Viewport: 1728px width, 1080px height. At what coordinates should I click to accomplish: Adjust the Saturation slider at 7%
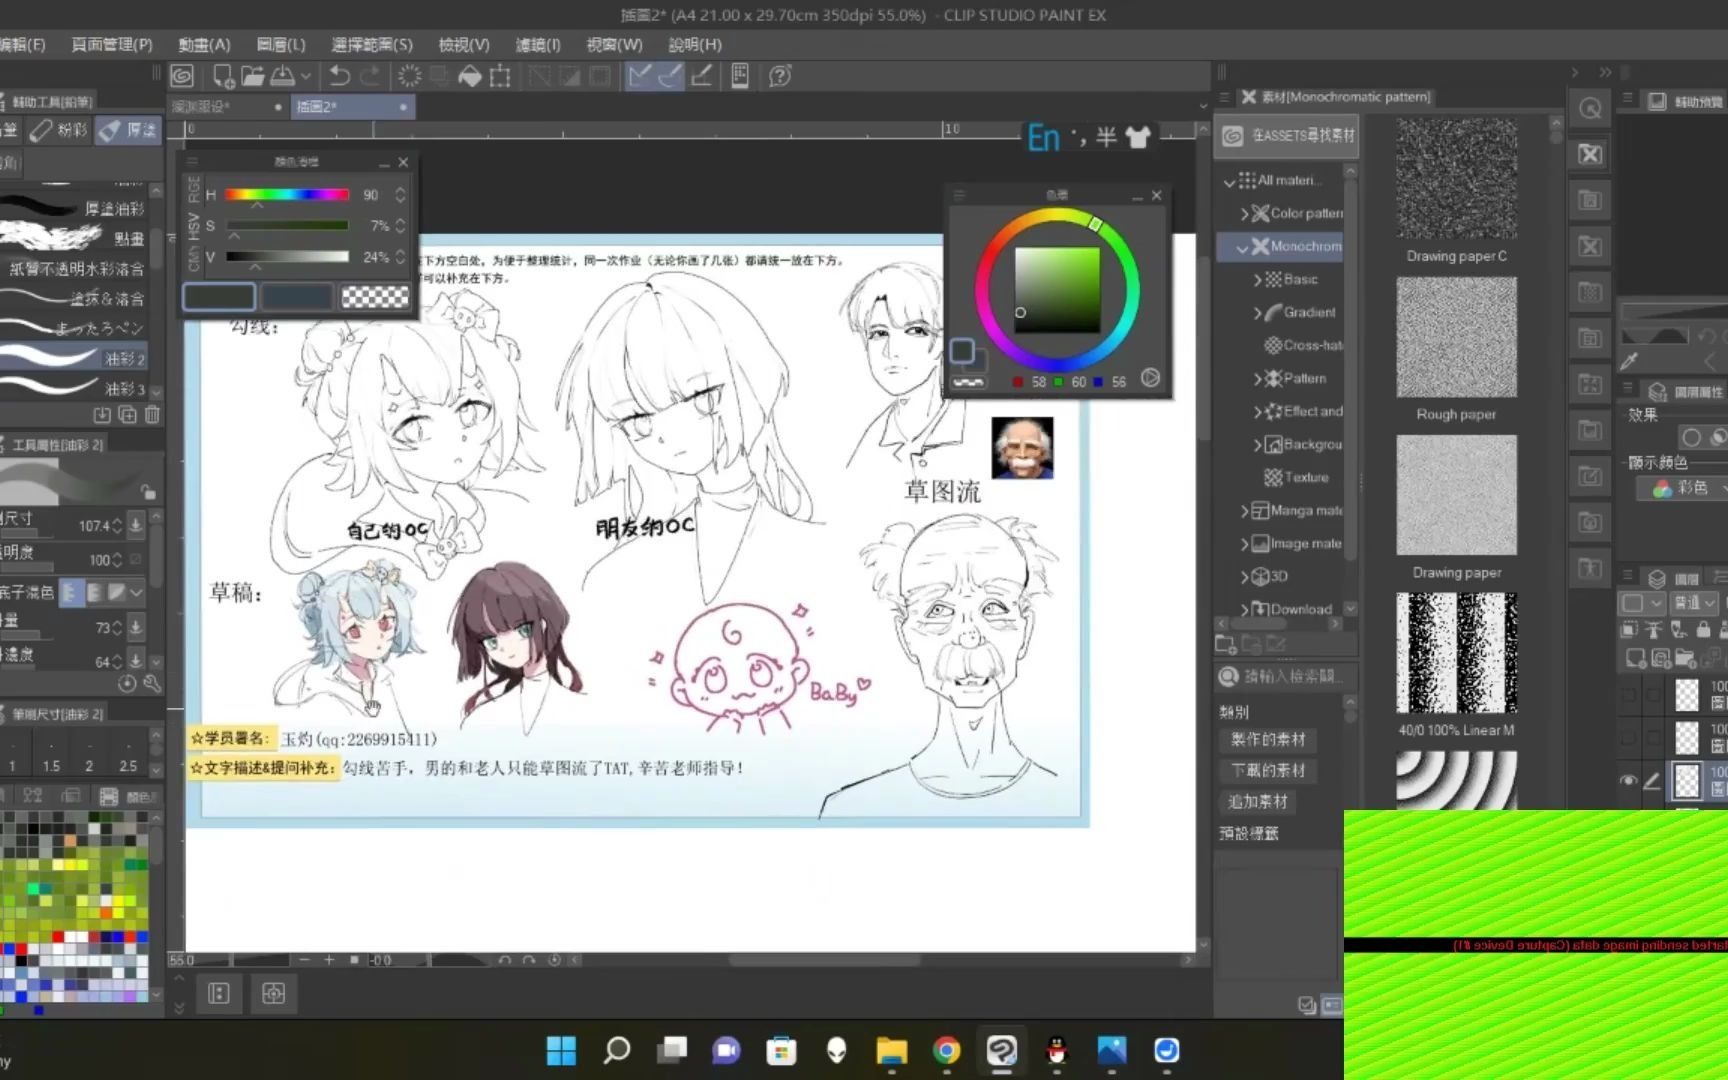(287, 226)
